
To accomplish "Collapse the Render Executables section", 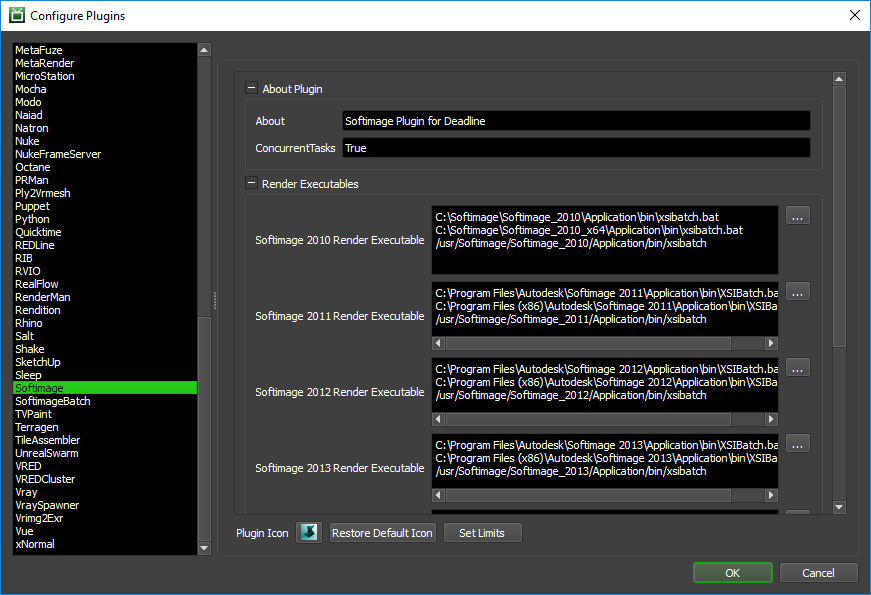I will pos(252,183).
